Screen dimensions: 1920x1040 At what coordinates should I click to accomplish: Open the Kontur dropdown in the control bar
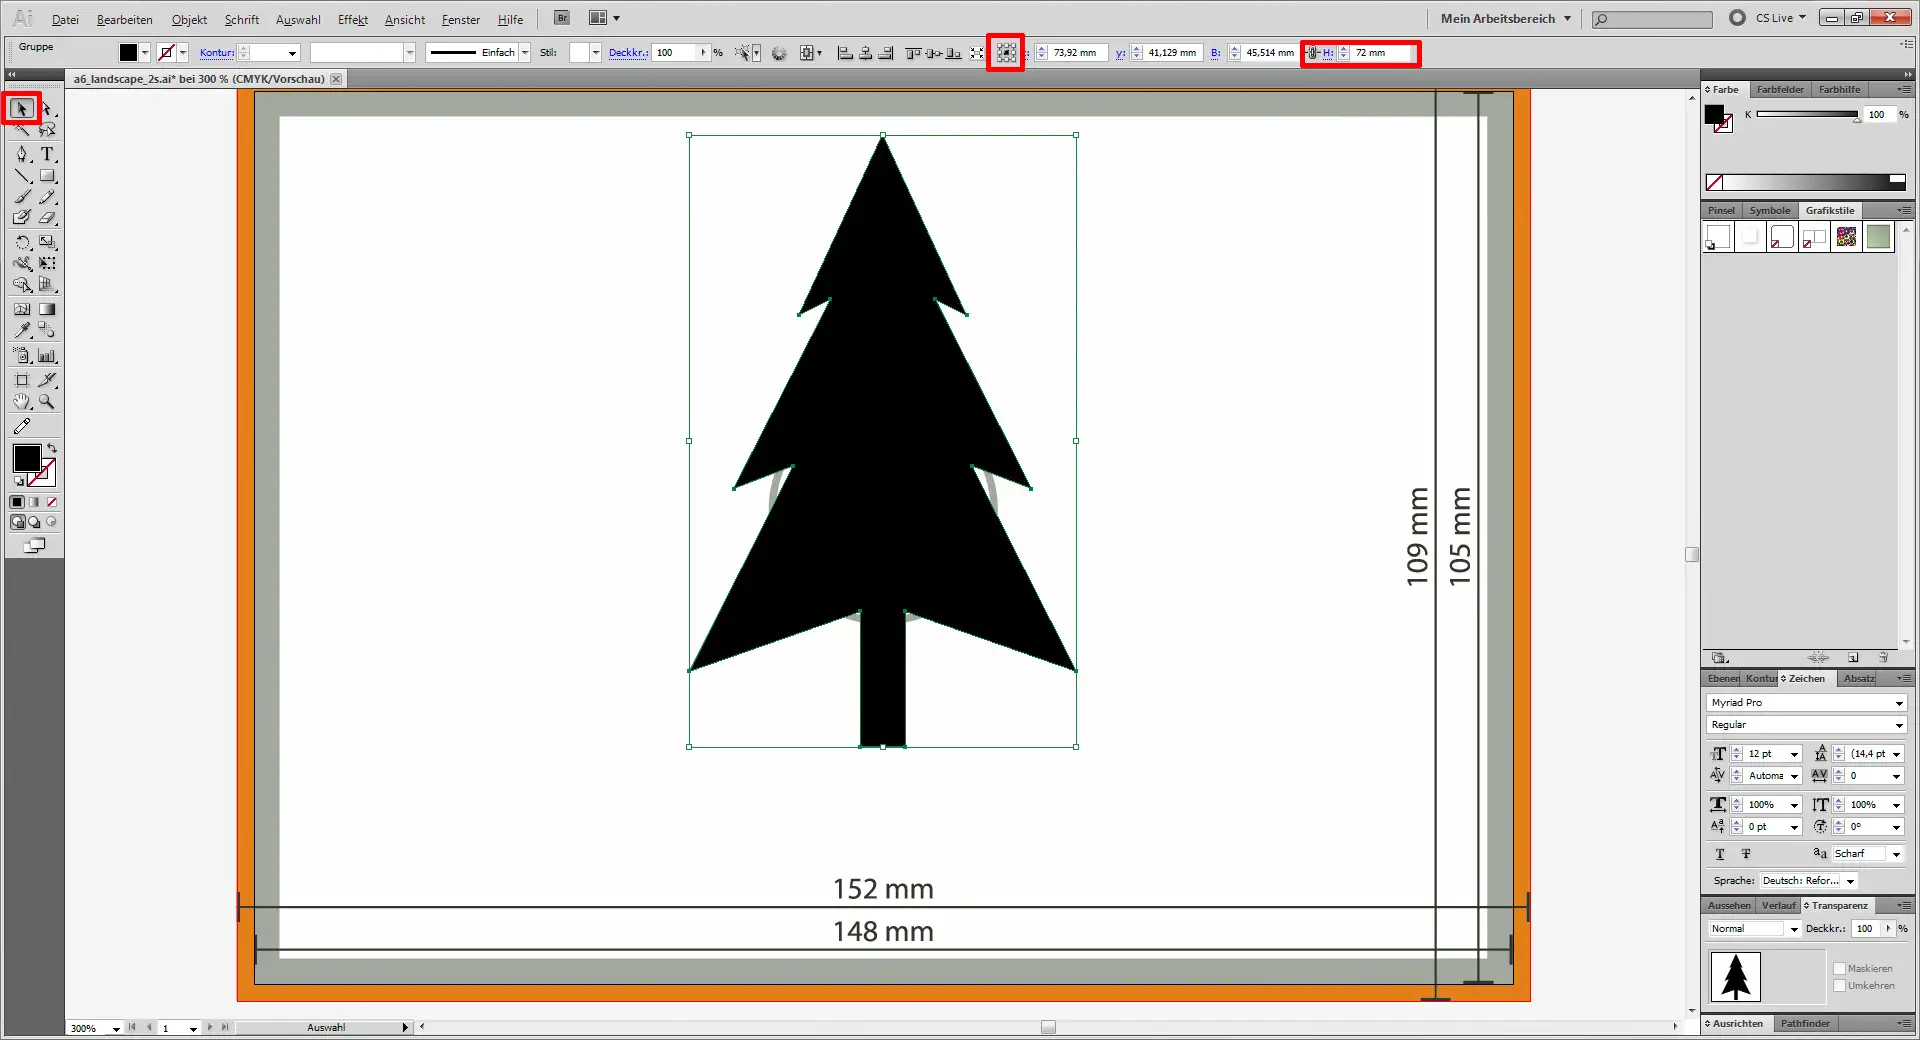[291, 53]
